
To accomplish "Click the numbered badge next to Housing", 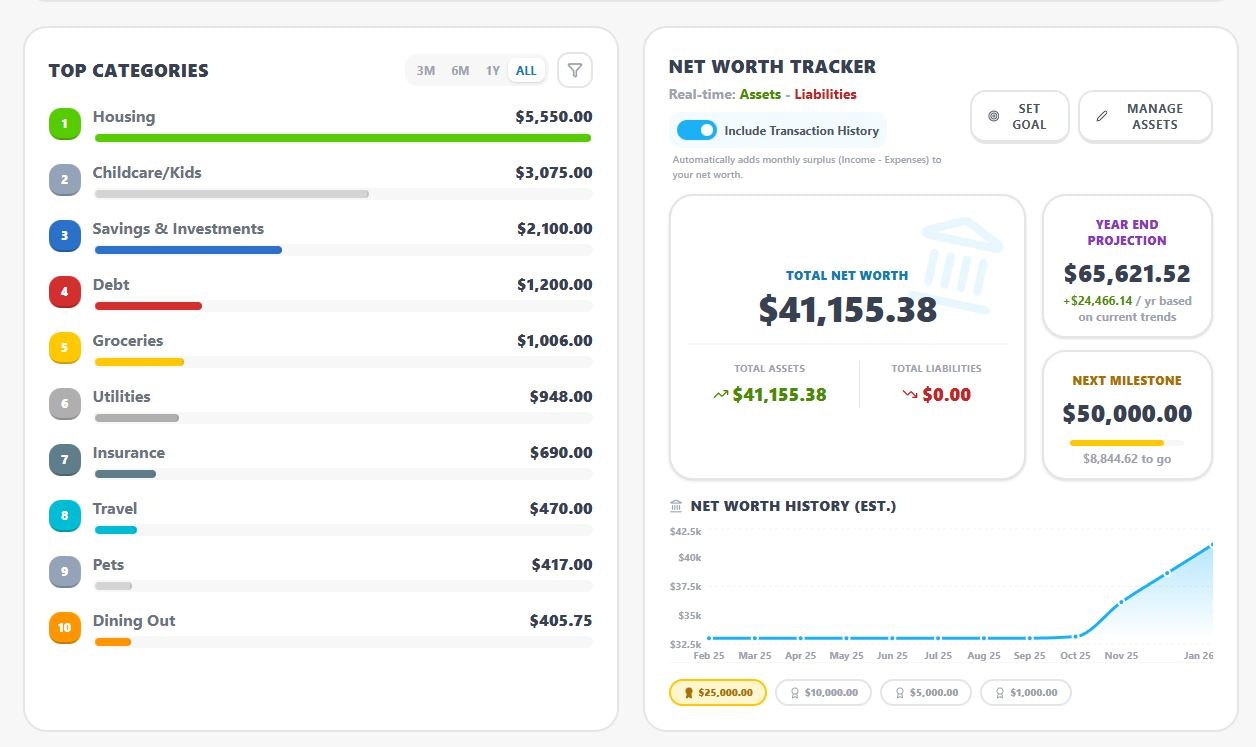I will click(x=64, y=123).
